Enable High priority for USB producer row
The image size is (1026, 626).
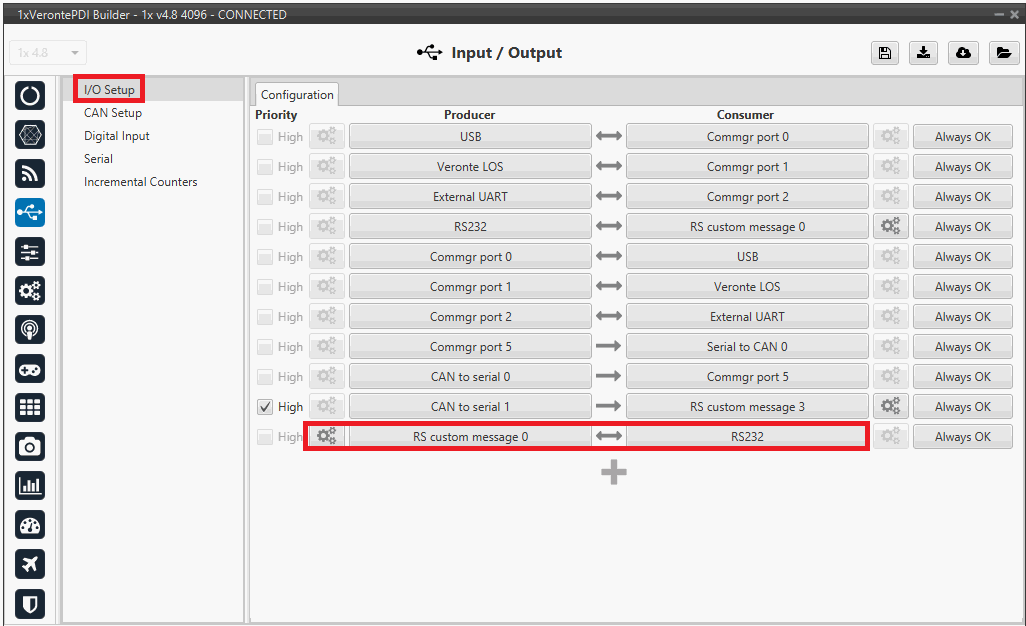pos(265,137)
